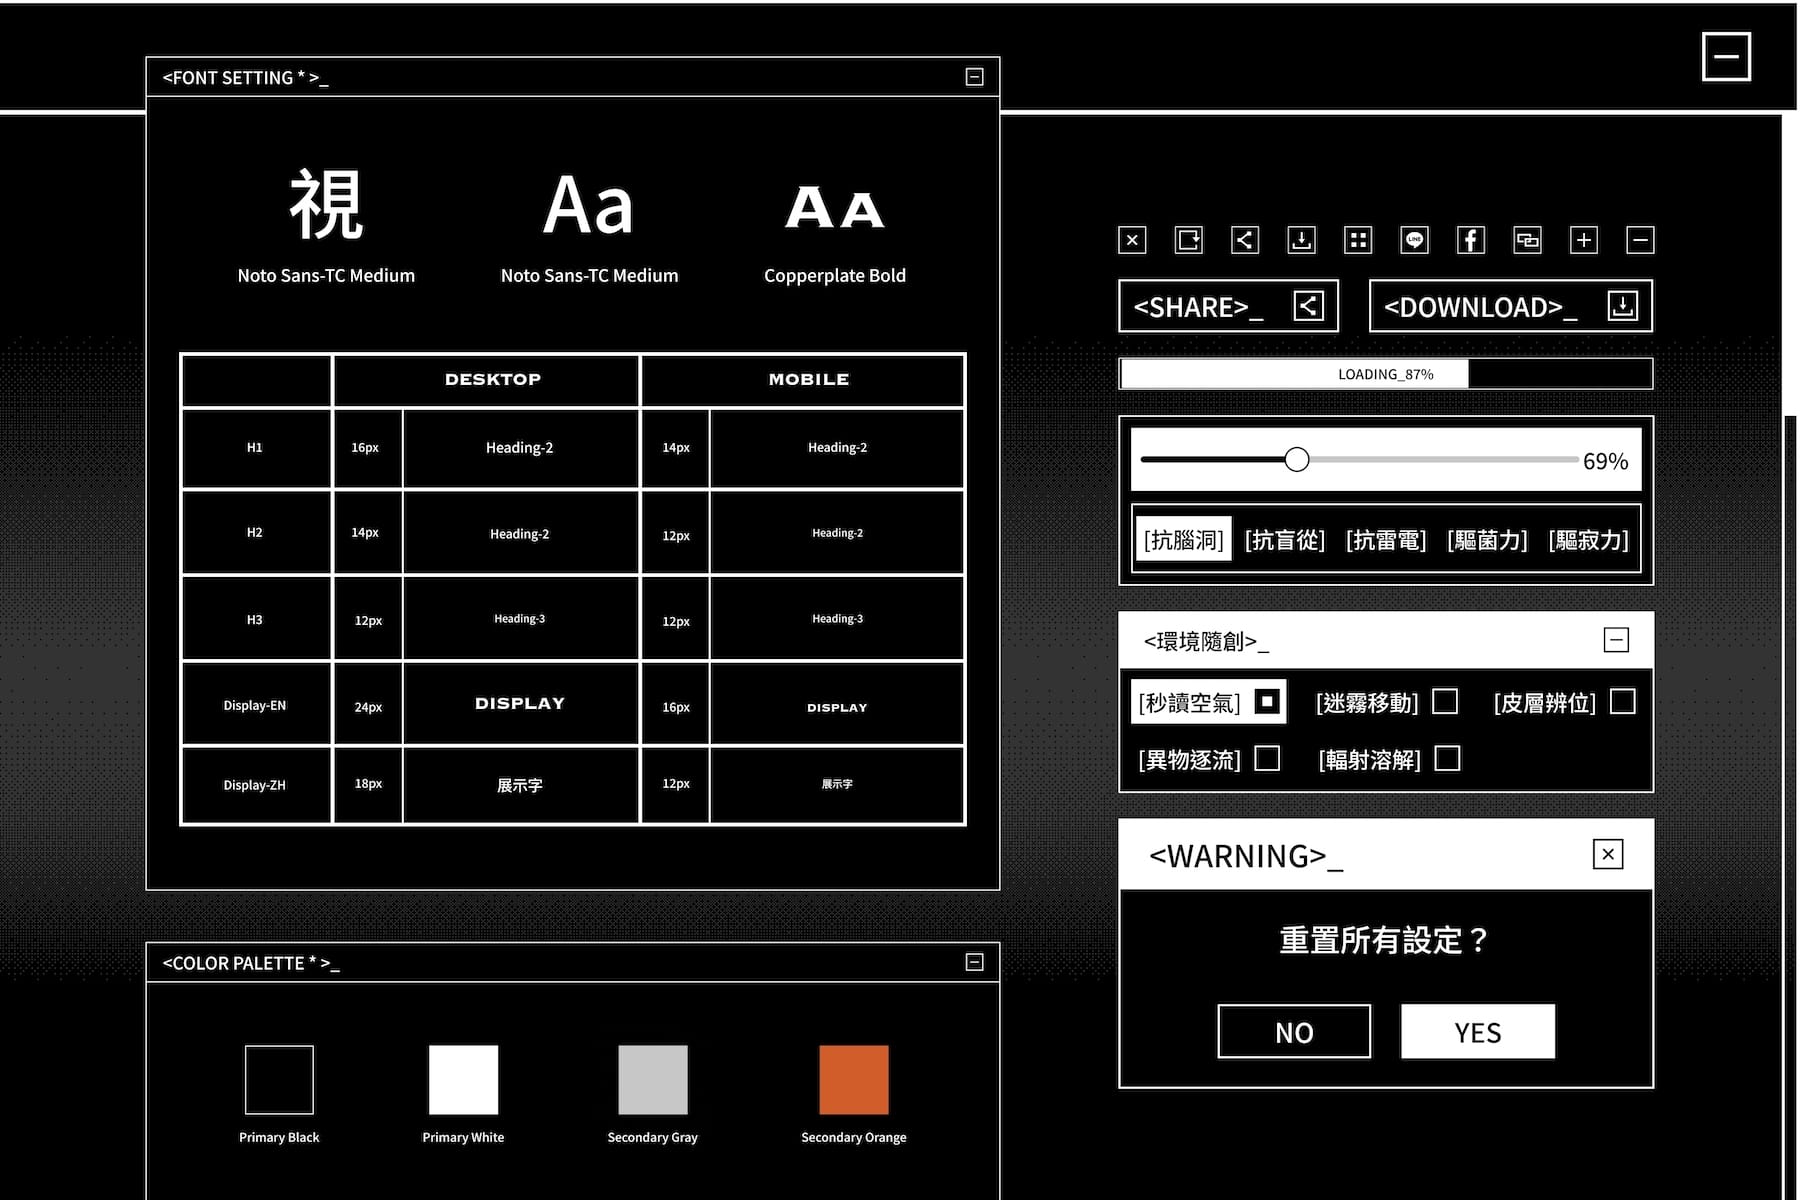Click the small download tray icon in icon row
Viewport: 1800px width, 1200px height.
(1301, 240)
